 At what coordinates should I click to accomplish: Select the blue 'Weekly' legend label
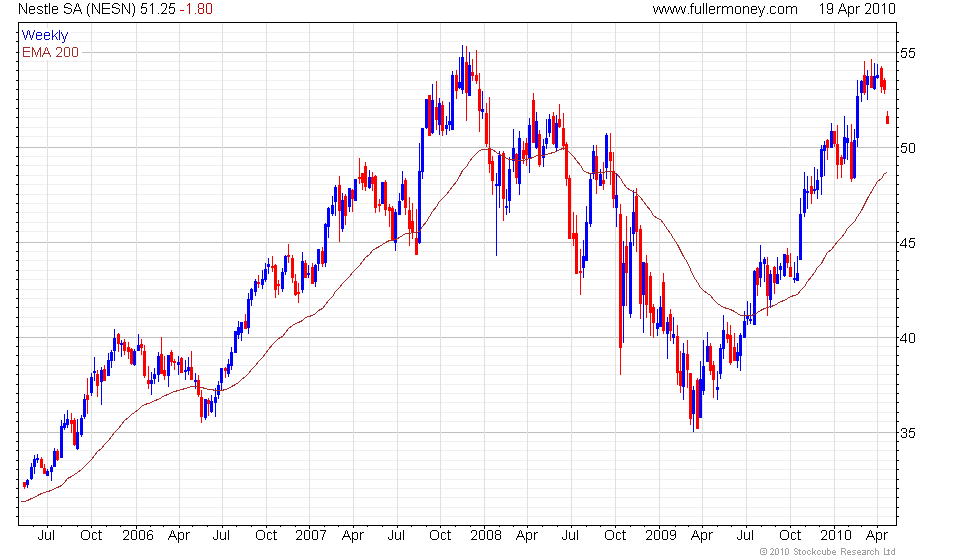tap(44, 36)
